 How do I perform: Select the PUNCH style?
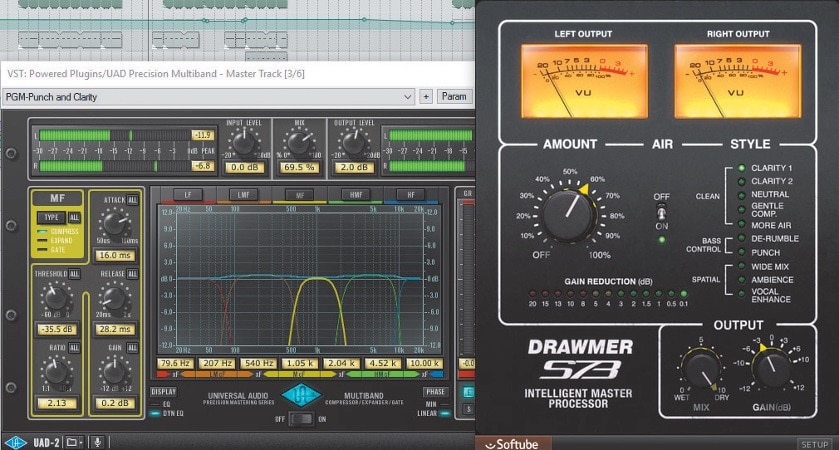click(759, 253)
